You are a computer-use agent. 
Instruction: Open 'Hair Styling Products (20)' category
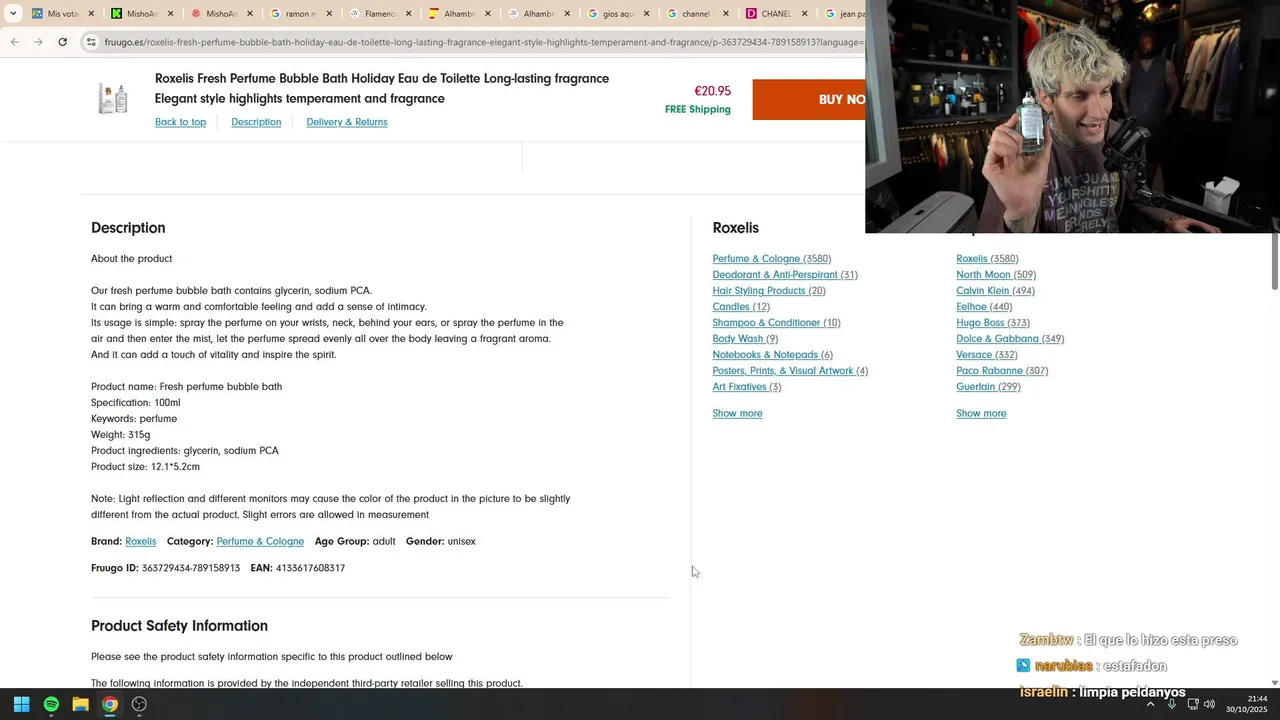pos(769,291)
